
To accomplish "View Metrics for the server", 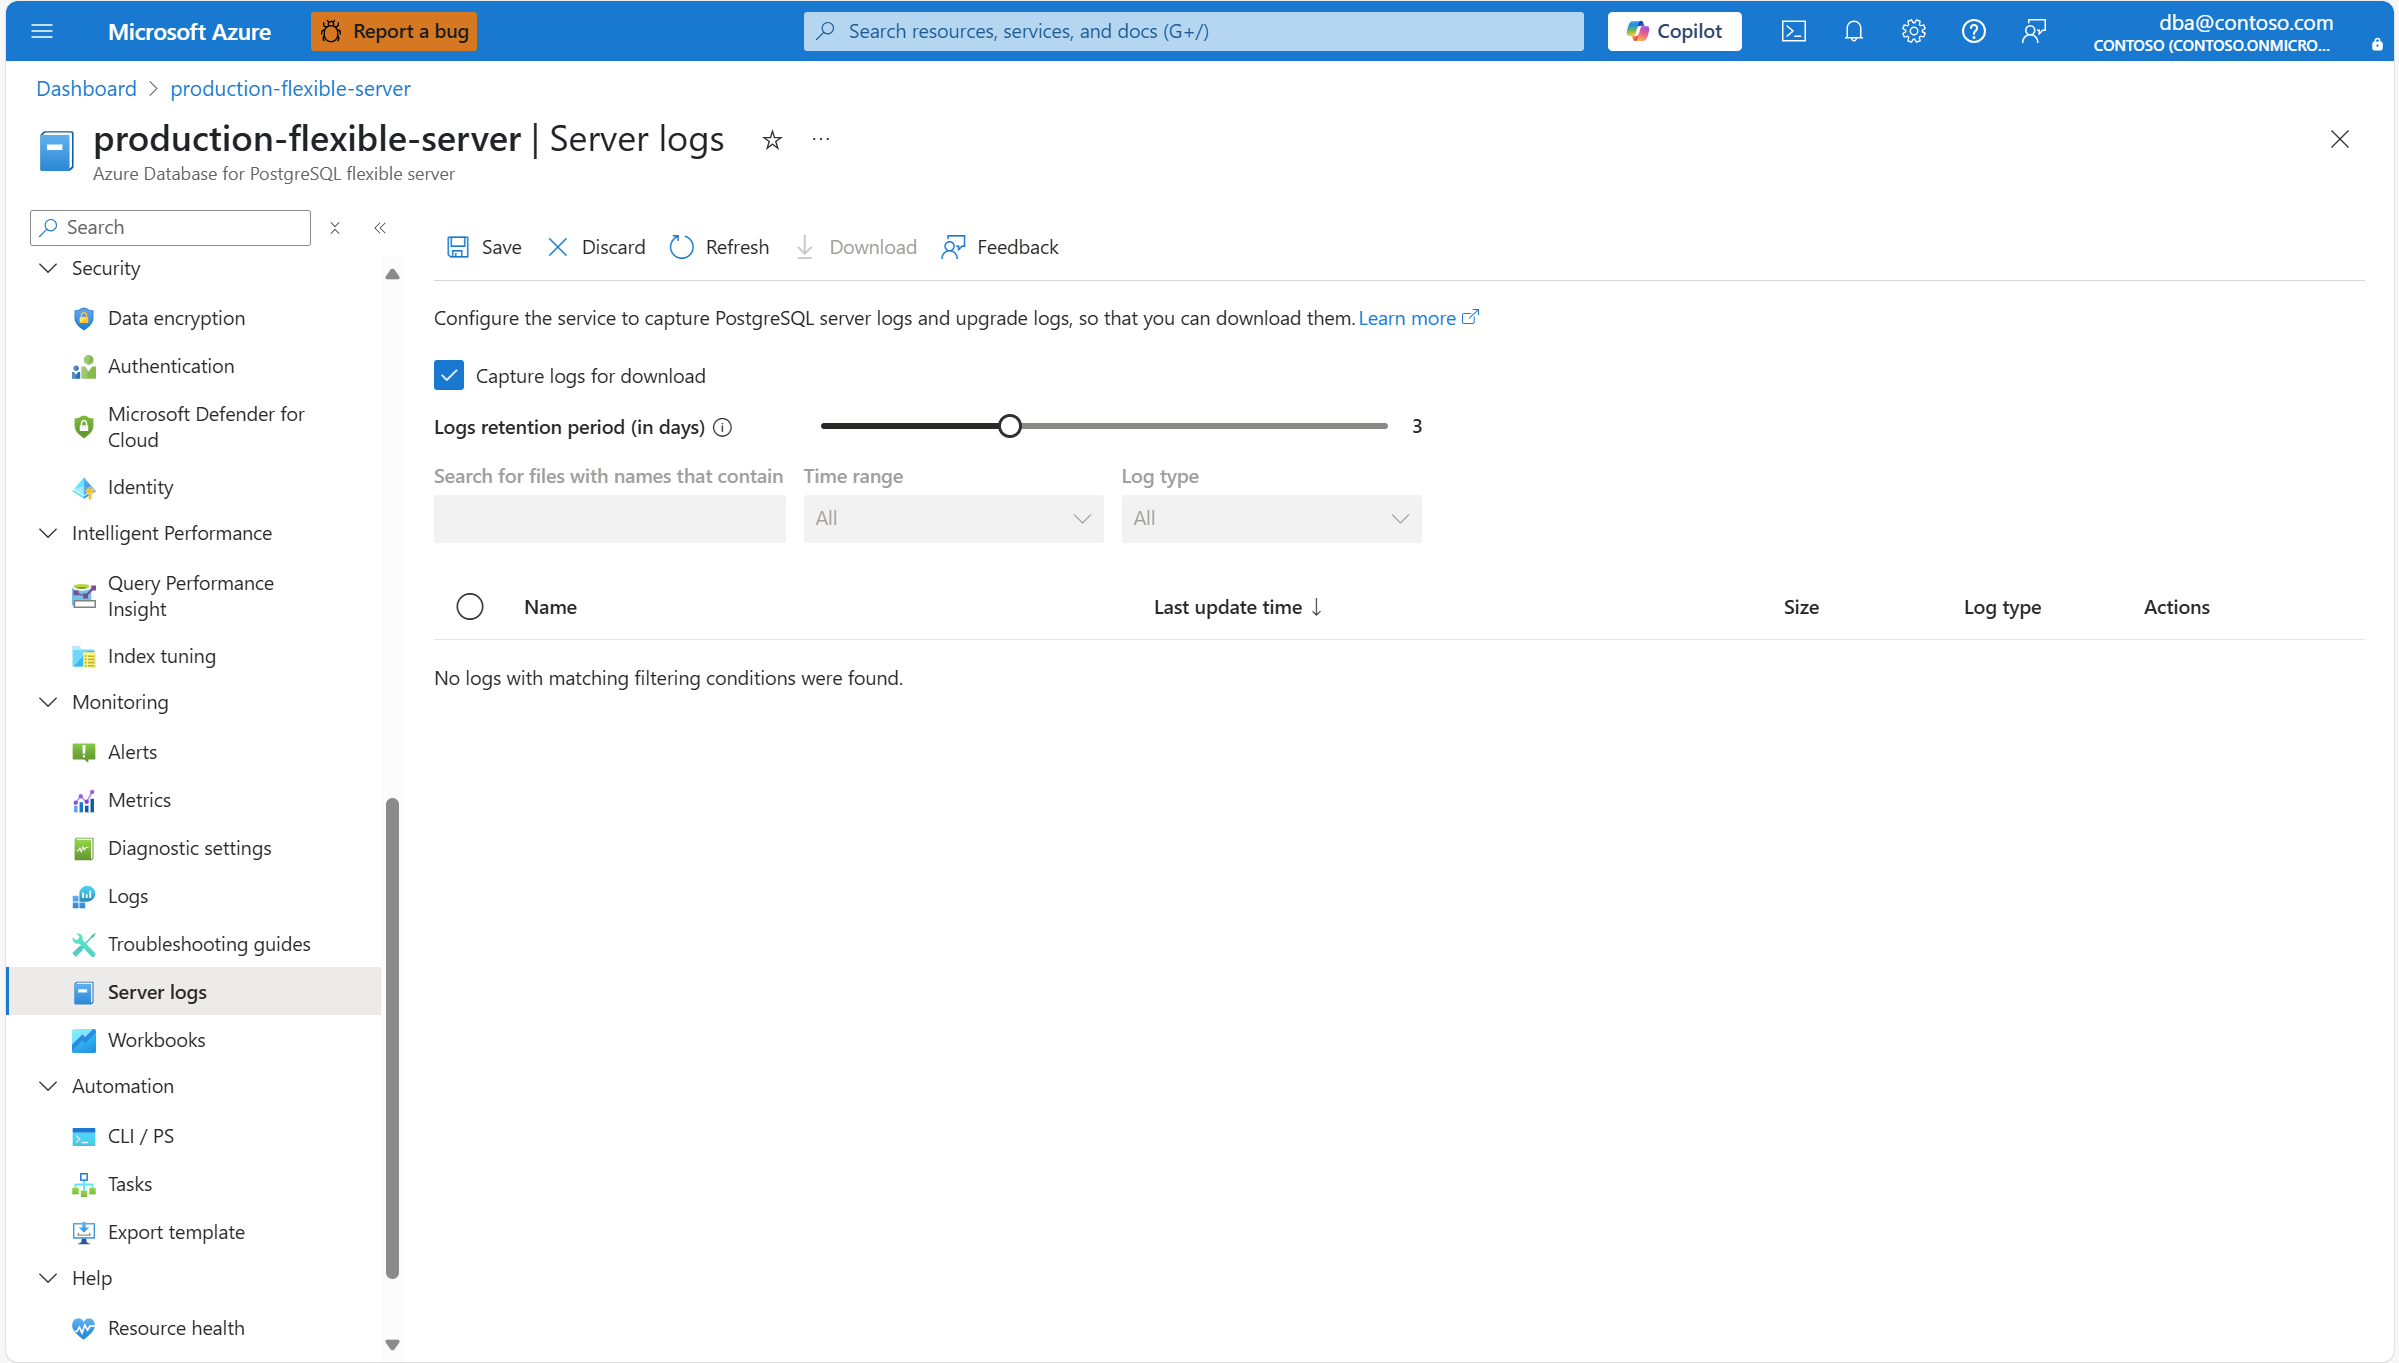I will (x=139, y=800).
